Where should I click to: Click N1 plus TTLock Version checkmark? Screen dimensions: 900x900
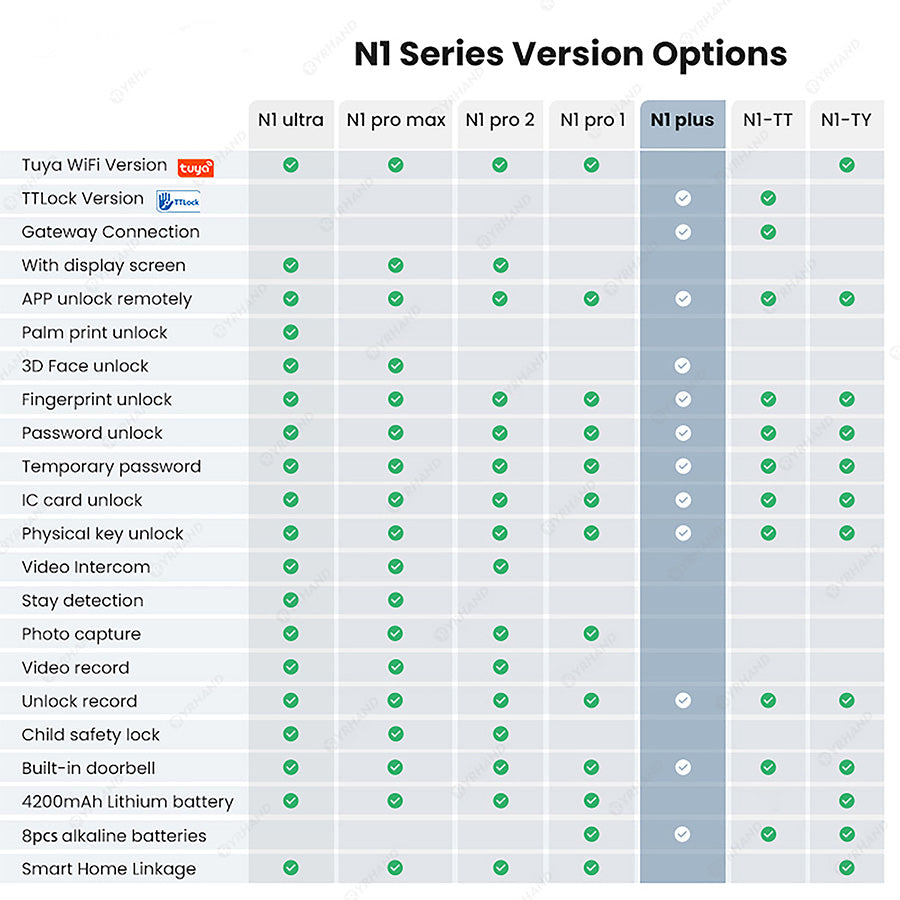[683, 199]
